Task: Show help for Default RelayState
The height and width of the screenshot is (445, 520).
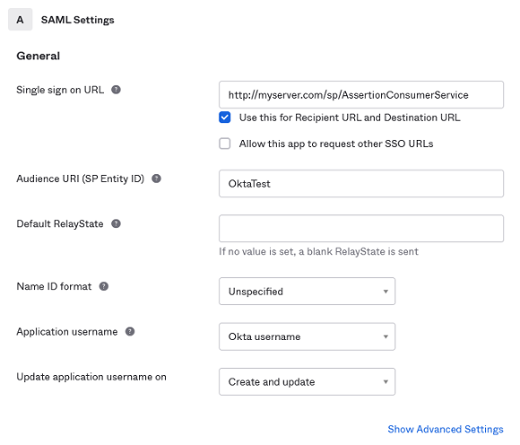Action: (x=116, y=224)
